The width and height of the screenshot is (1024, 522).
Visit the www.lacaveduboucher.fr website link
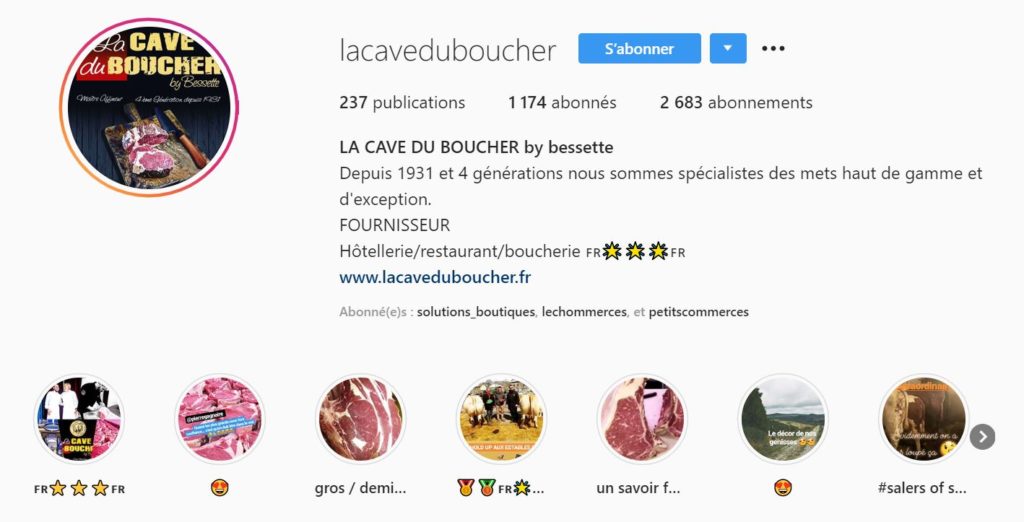[435, 277]
